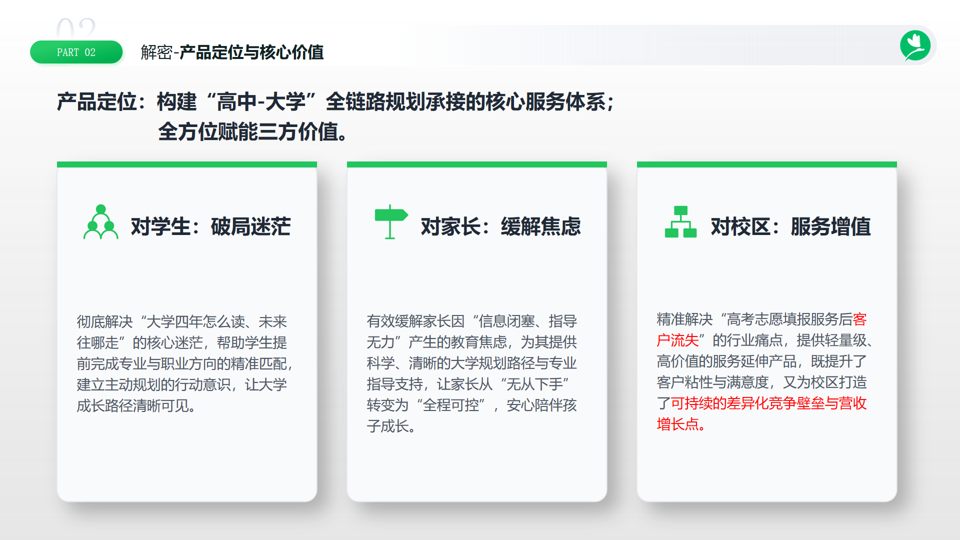Click the signpost icon beside 对家长
Screen dimensions: 960x540
point(391,222)
